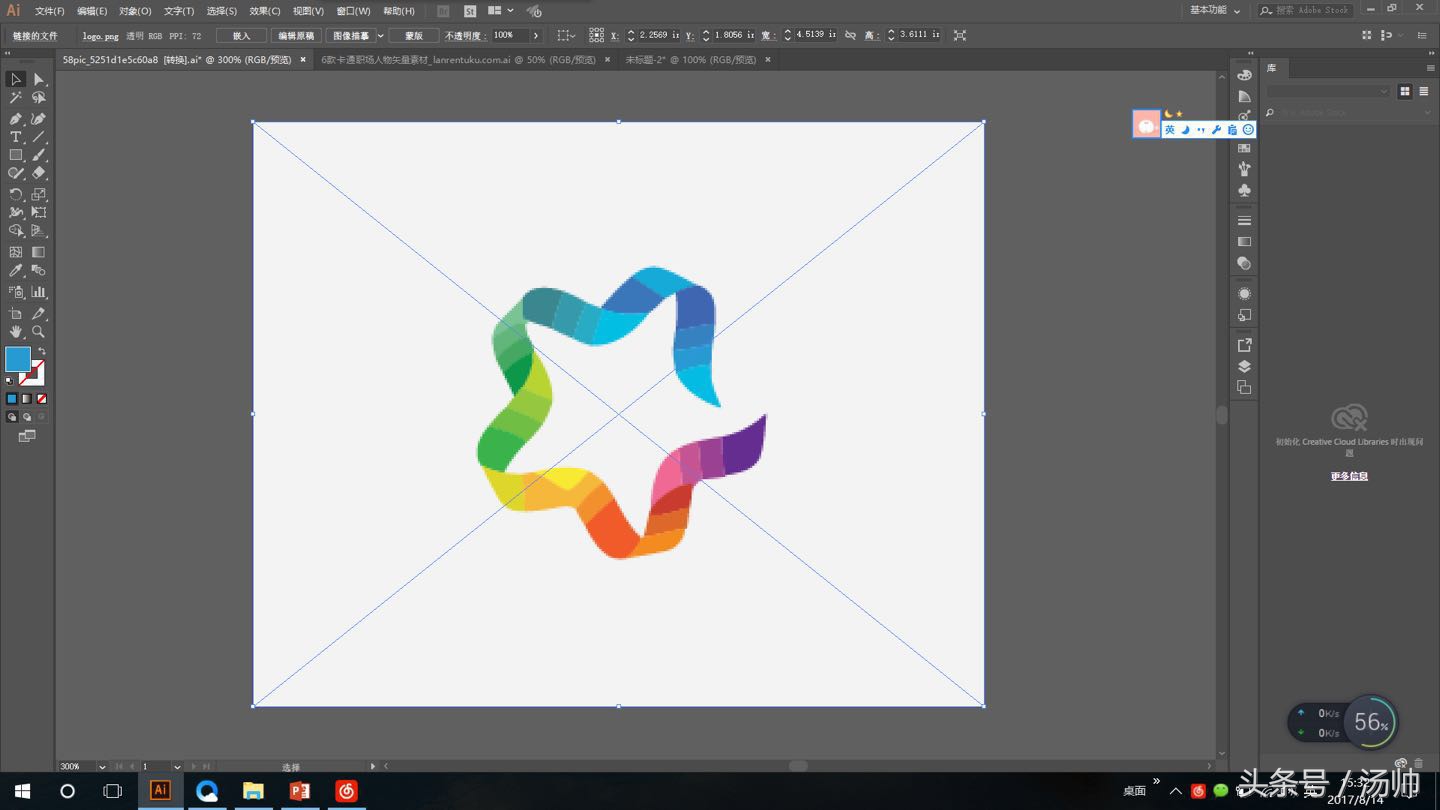Click the club-shaped Symbols panel icon
This screenshot has width=1440, height=810.
click(1244, 189)
